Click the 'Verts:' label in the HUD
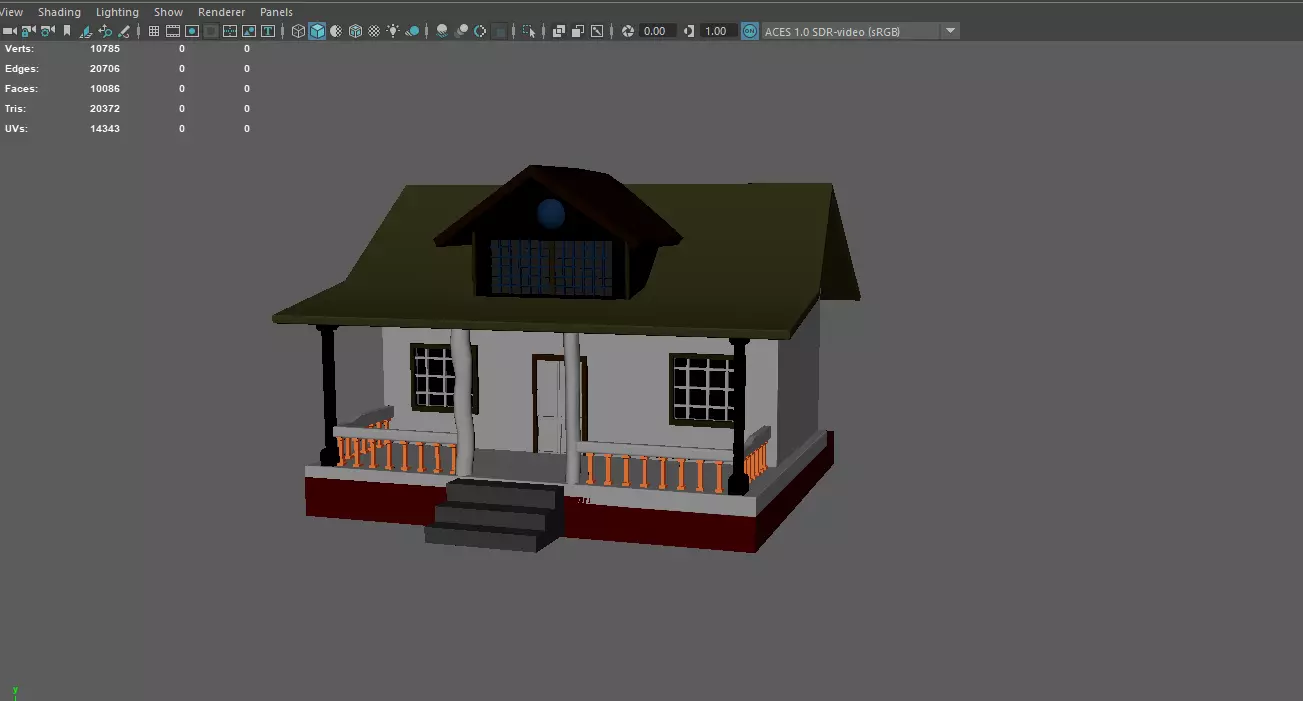Viewport: 1303px width, 701px height. click(x=20, y=48)
